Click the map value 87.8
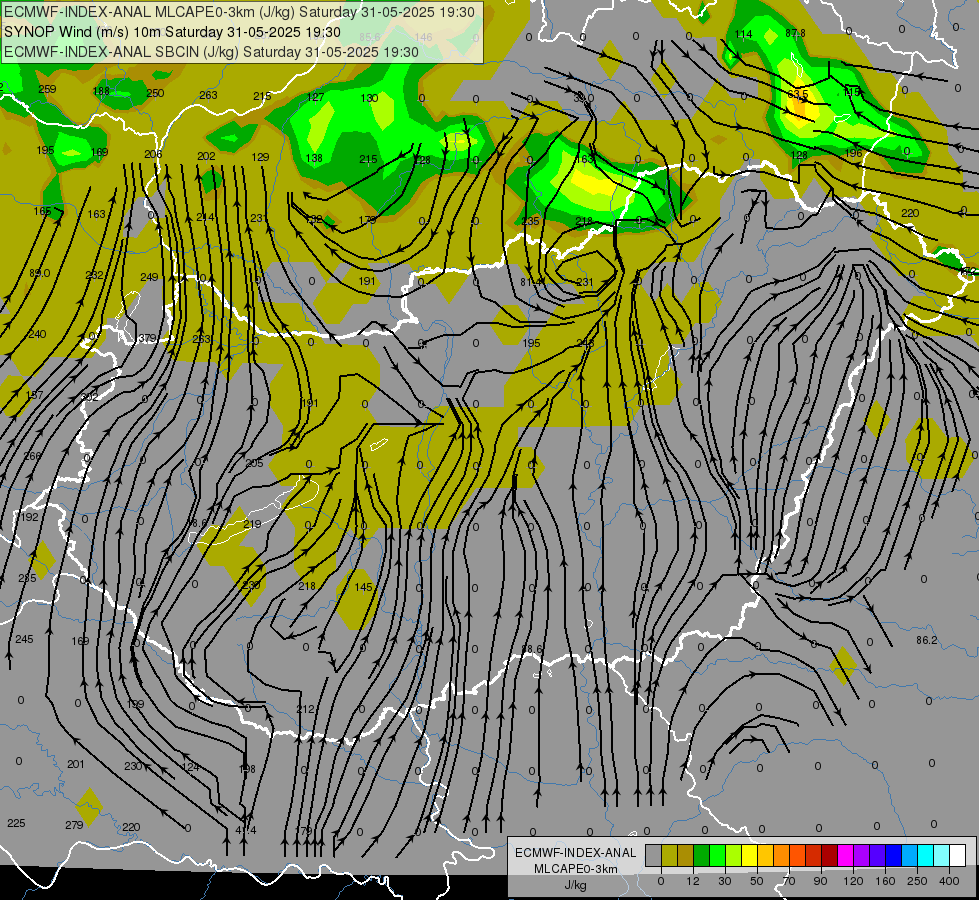 [795, 33]
